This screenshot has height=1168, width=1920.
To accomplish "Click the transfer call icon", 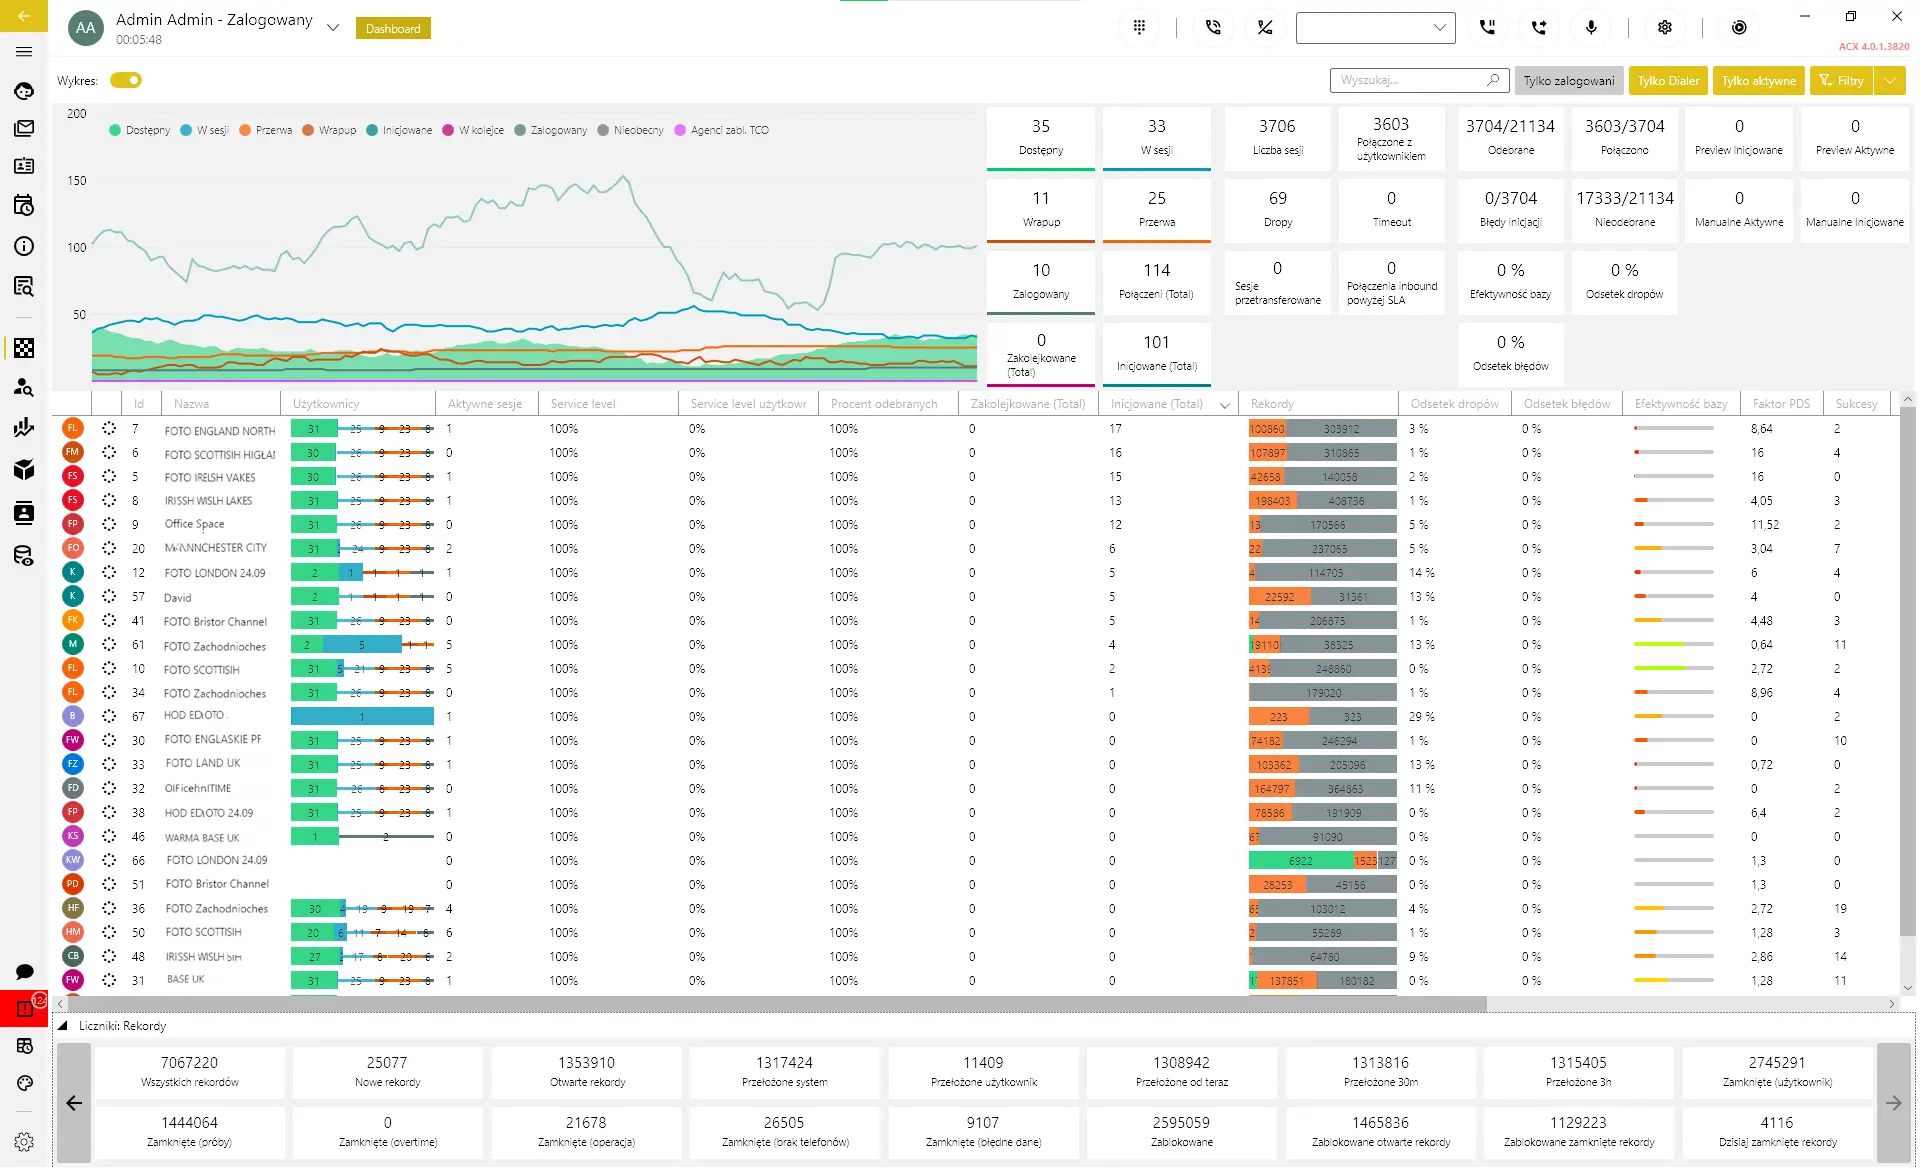I will [1539, 28].
